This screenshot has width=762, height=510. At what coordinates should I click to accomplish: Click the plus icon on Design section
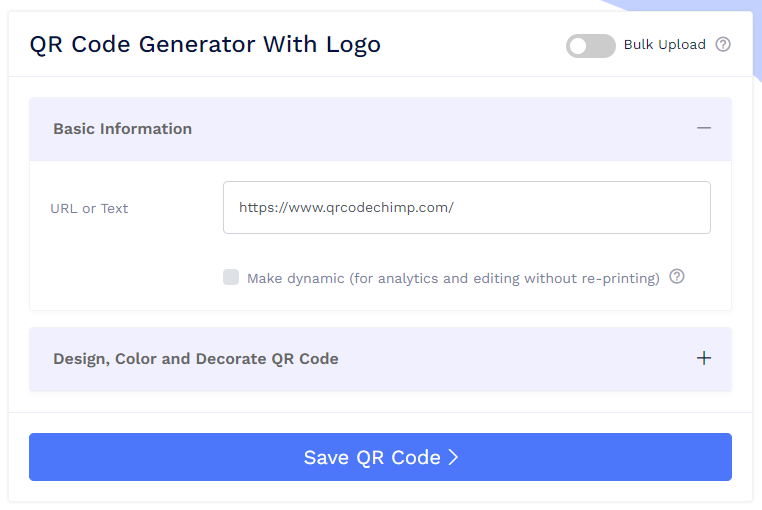pos(704,358)
